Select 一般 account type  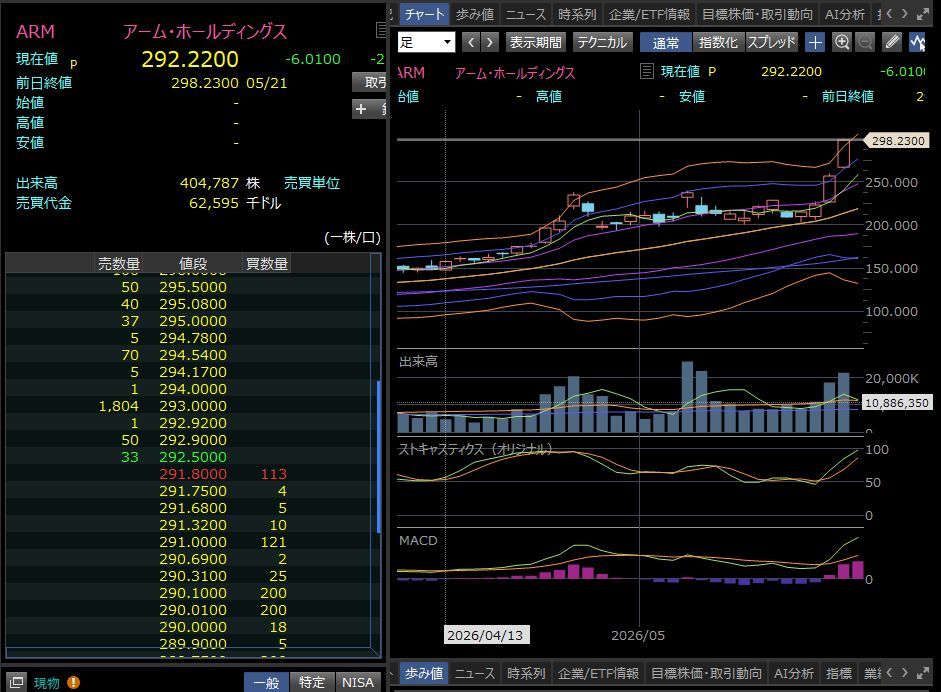(x=266, y=682)
